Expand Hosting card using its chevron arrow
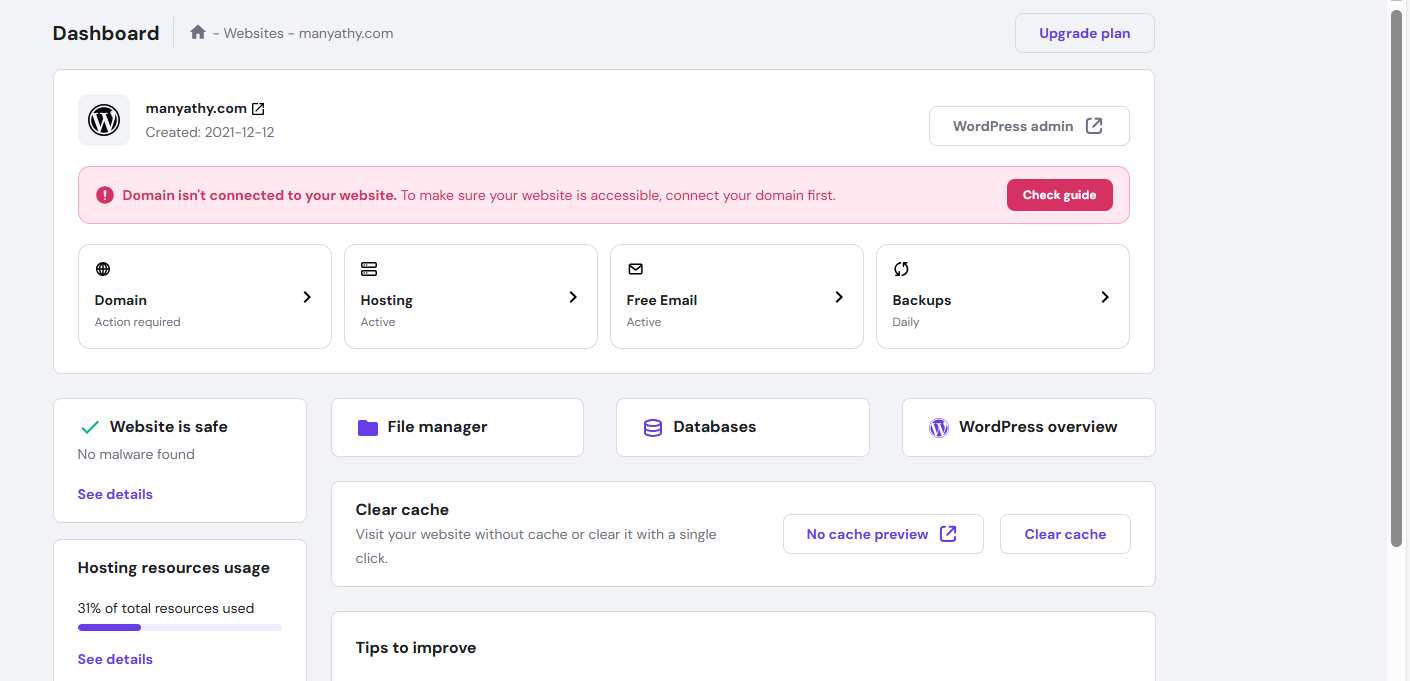Screen dimensions: 1410x681 [x=573, y=297]
